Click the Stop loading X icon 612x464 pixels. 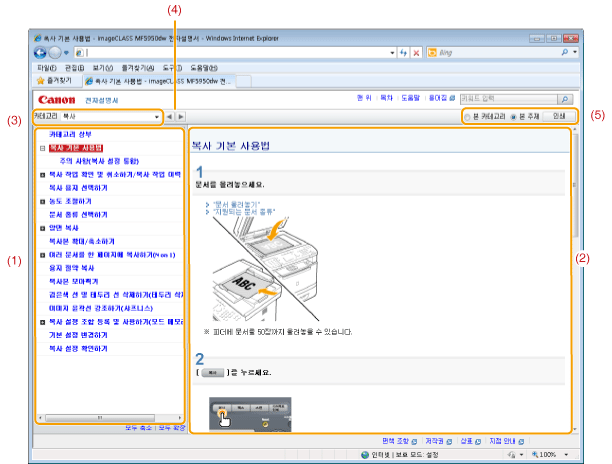[416, 51]
